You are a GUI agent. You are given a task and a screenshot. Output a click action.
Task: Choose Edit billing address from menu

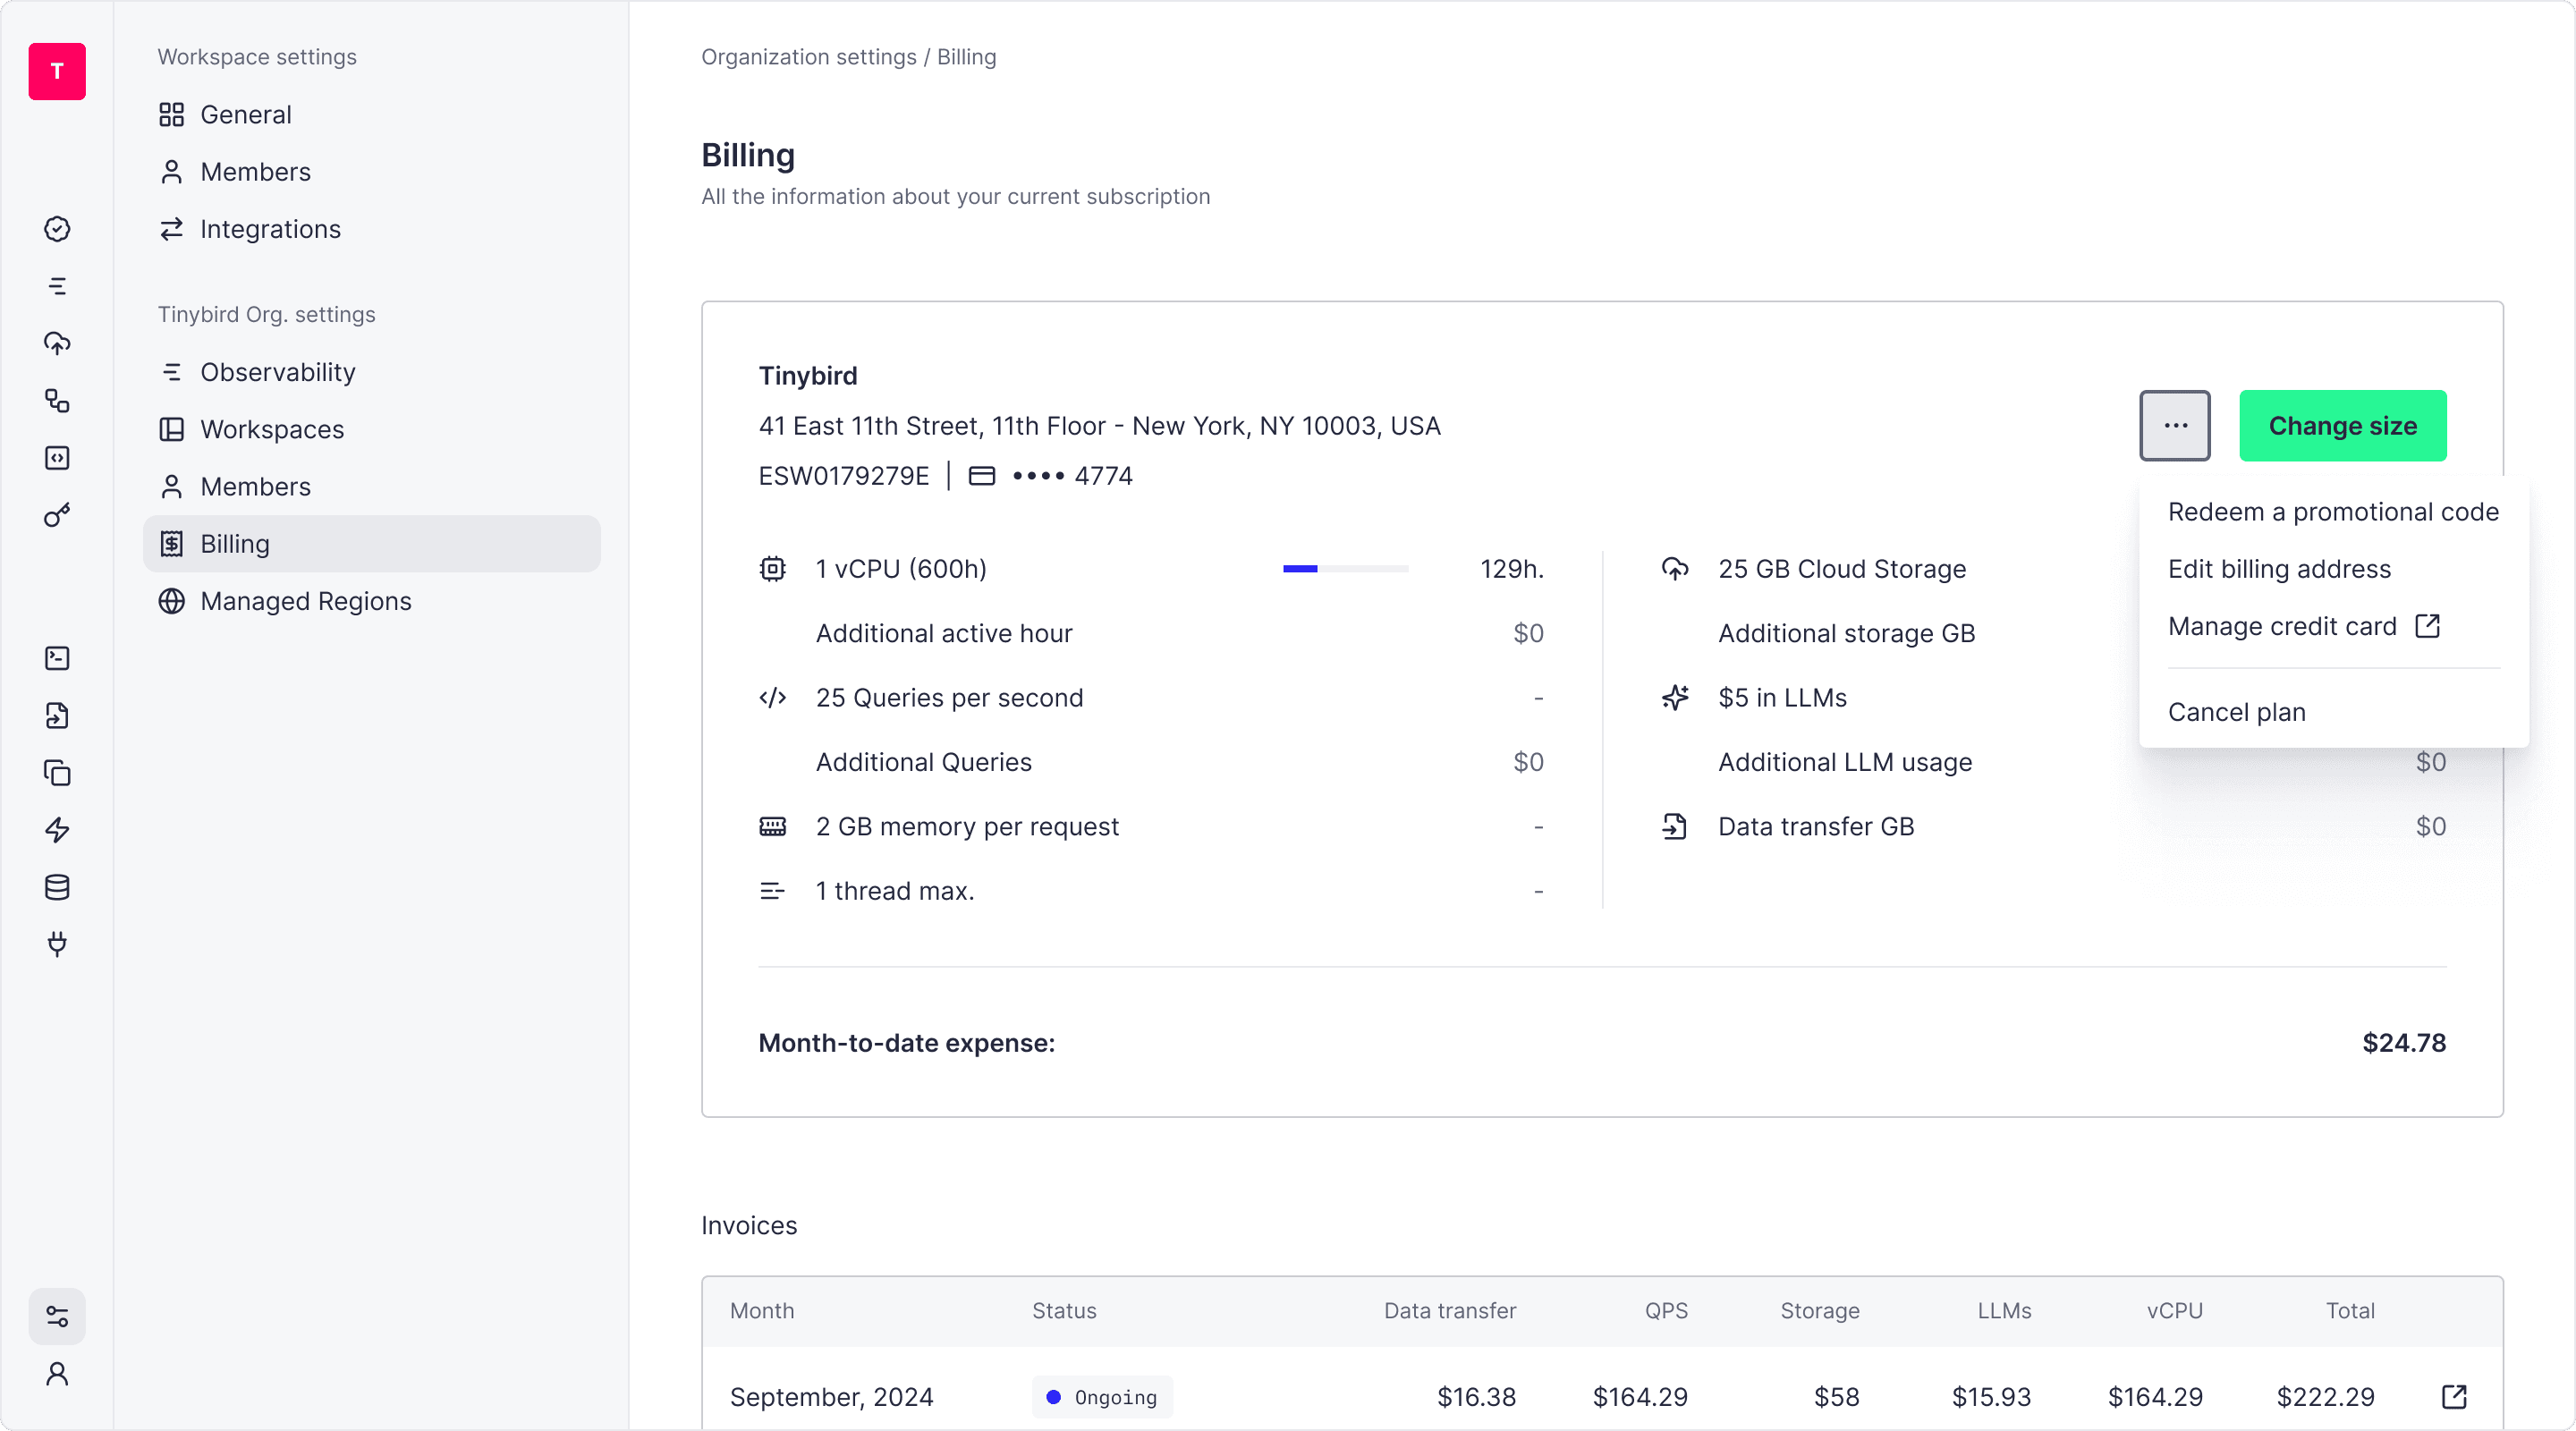[x=2279, y=569]
